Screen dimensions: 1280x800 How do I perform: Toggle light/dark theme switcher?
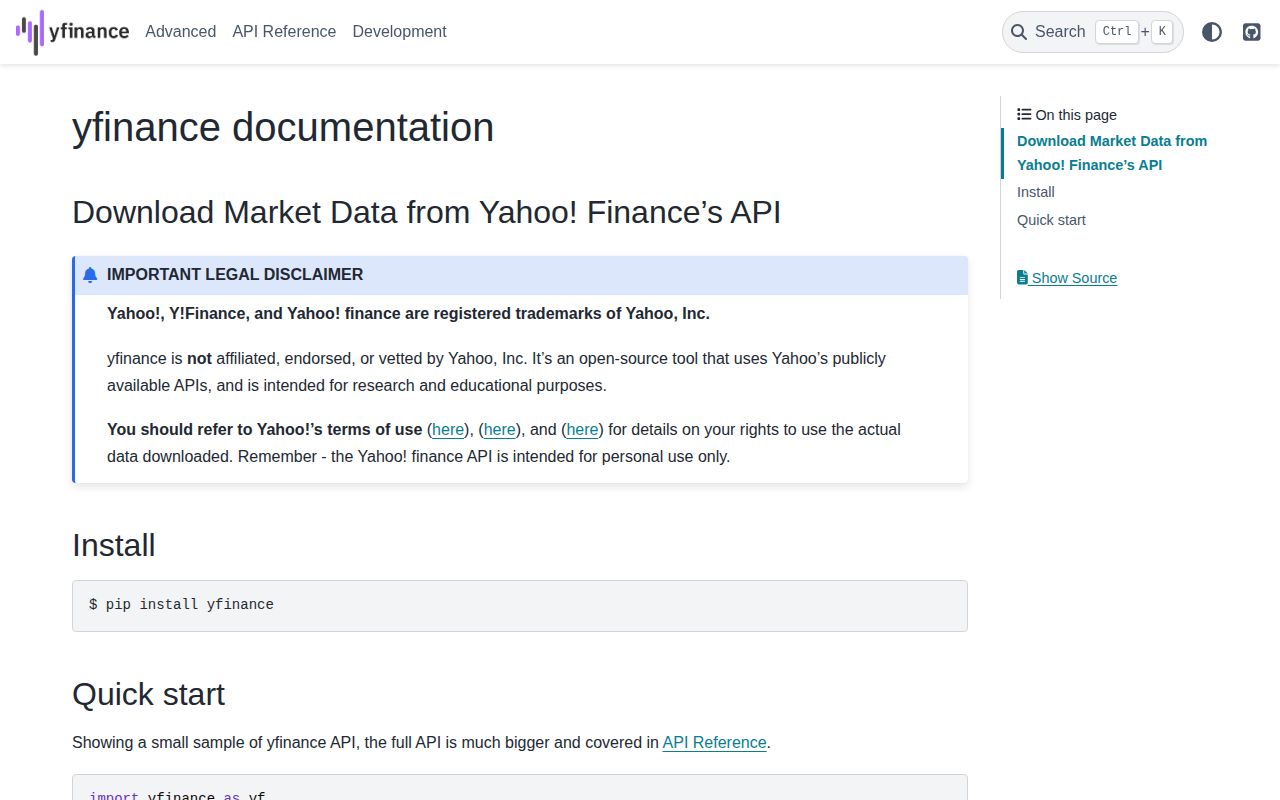(x=1212, y=32)
